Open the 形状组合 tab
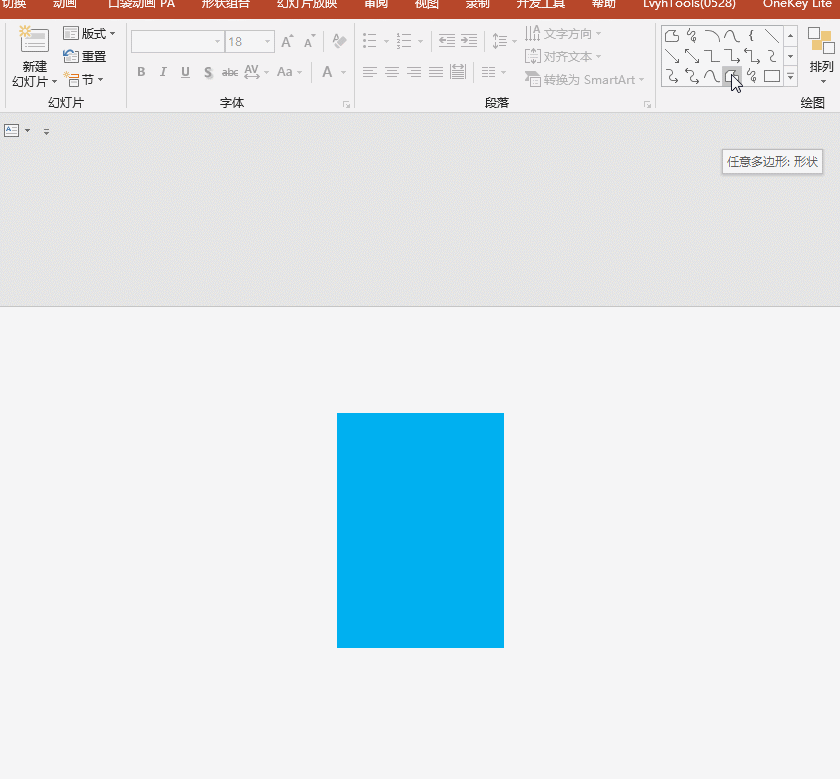 click(226, 4)
